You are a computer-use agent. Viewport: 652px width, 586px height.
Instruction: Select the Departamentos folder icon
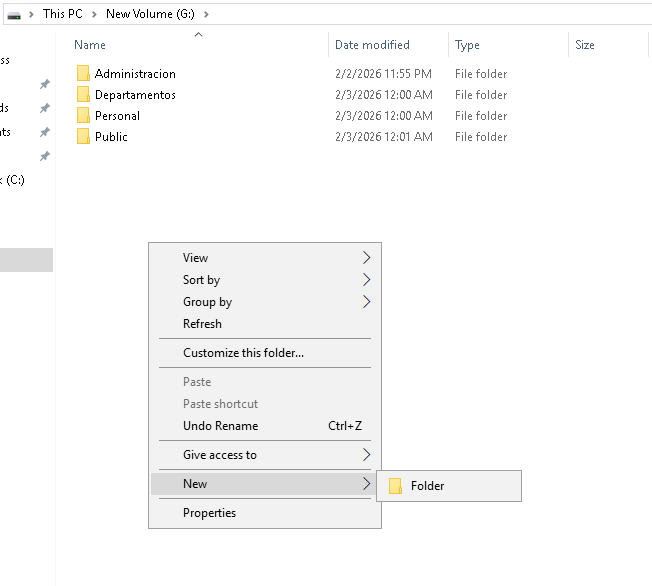83,95
